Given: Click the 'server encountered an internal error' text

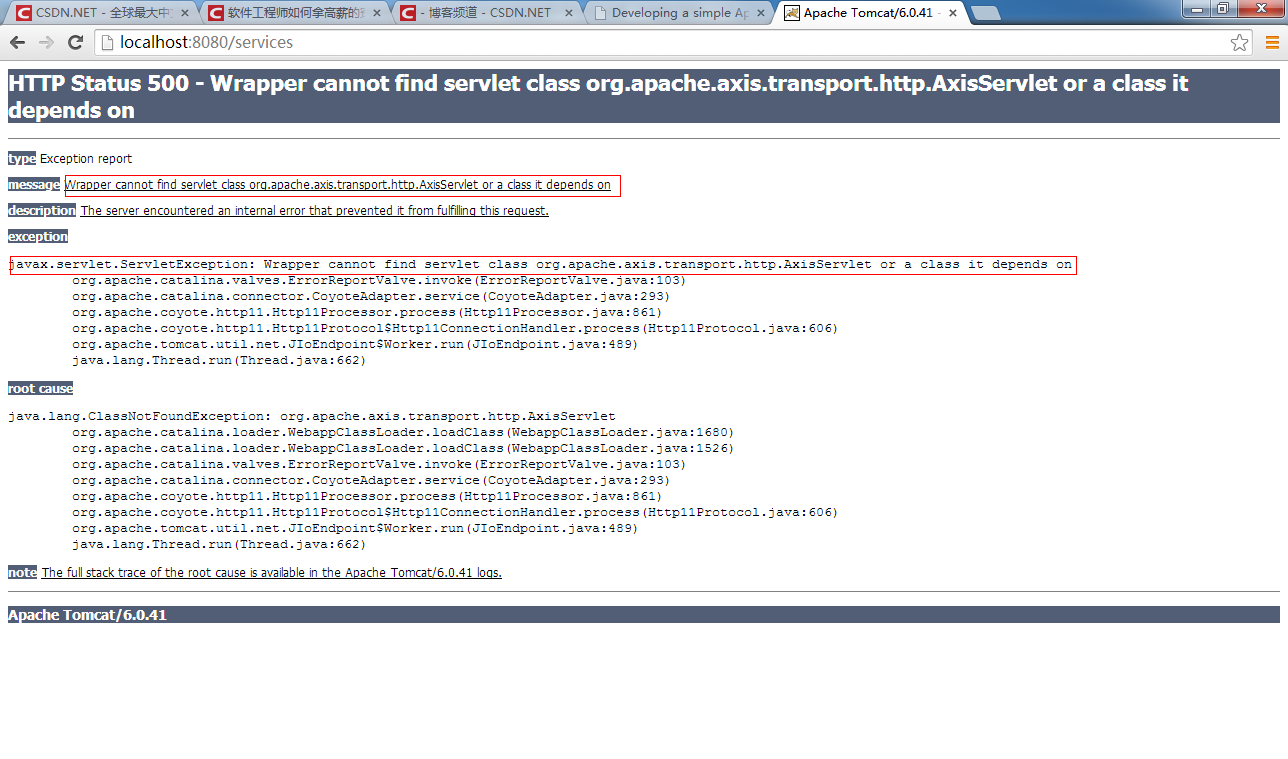Looking at the screenshot, I should pyautogui.click(x=314, y=211).
